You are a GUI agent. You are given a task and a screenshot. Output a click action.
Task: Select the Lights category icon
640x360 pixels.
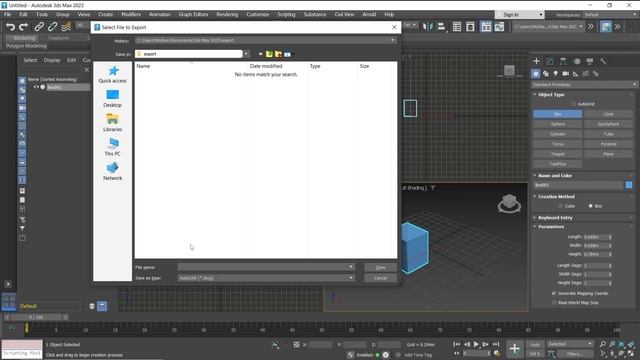coord(556,73)
